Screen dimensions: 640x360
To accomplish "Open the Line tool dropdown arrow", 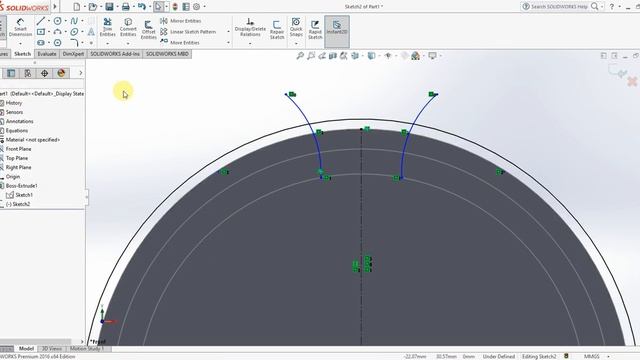I will (x=49, y=21).
